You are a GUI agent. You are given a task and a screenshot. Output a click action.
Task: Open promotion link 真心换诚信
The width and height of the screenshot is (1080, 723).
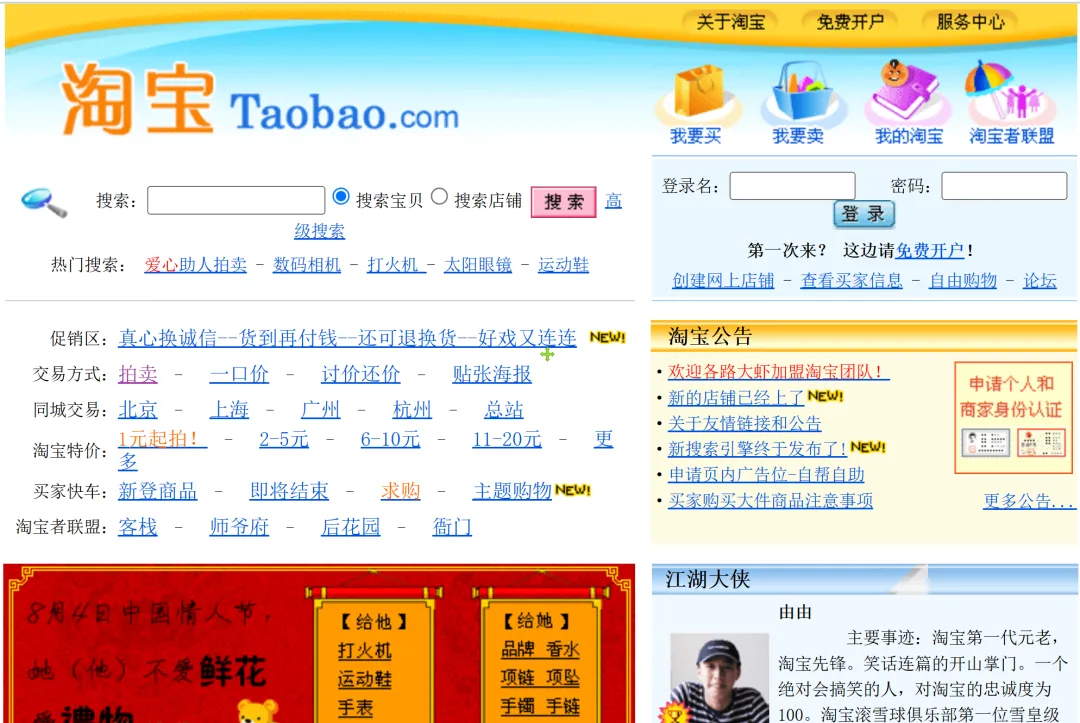(x=347, y=337)
